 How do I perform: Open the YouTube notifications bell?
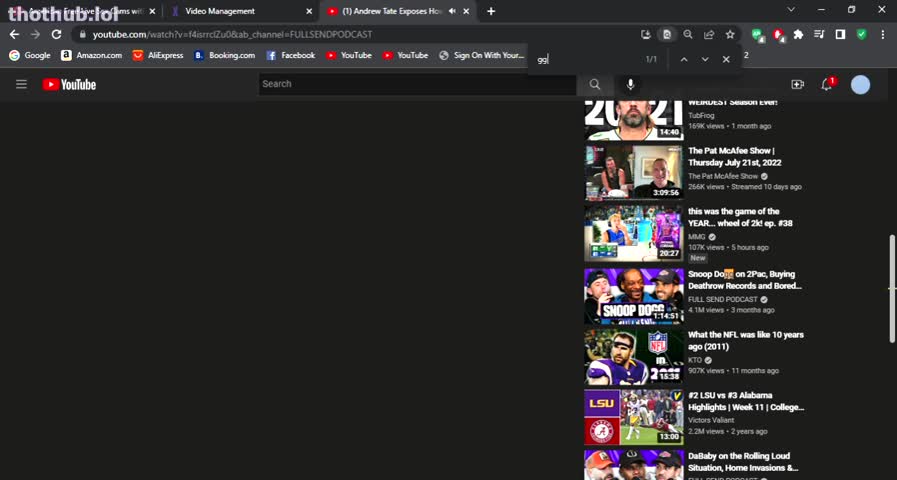pyautogui.click(x=827, y=85)
